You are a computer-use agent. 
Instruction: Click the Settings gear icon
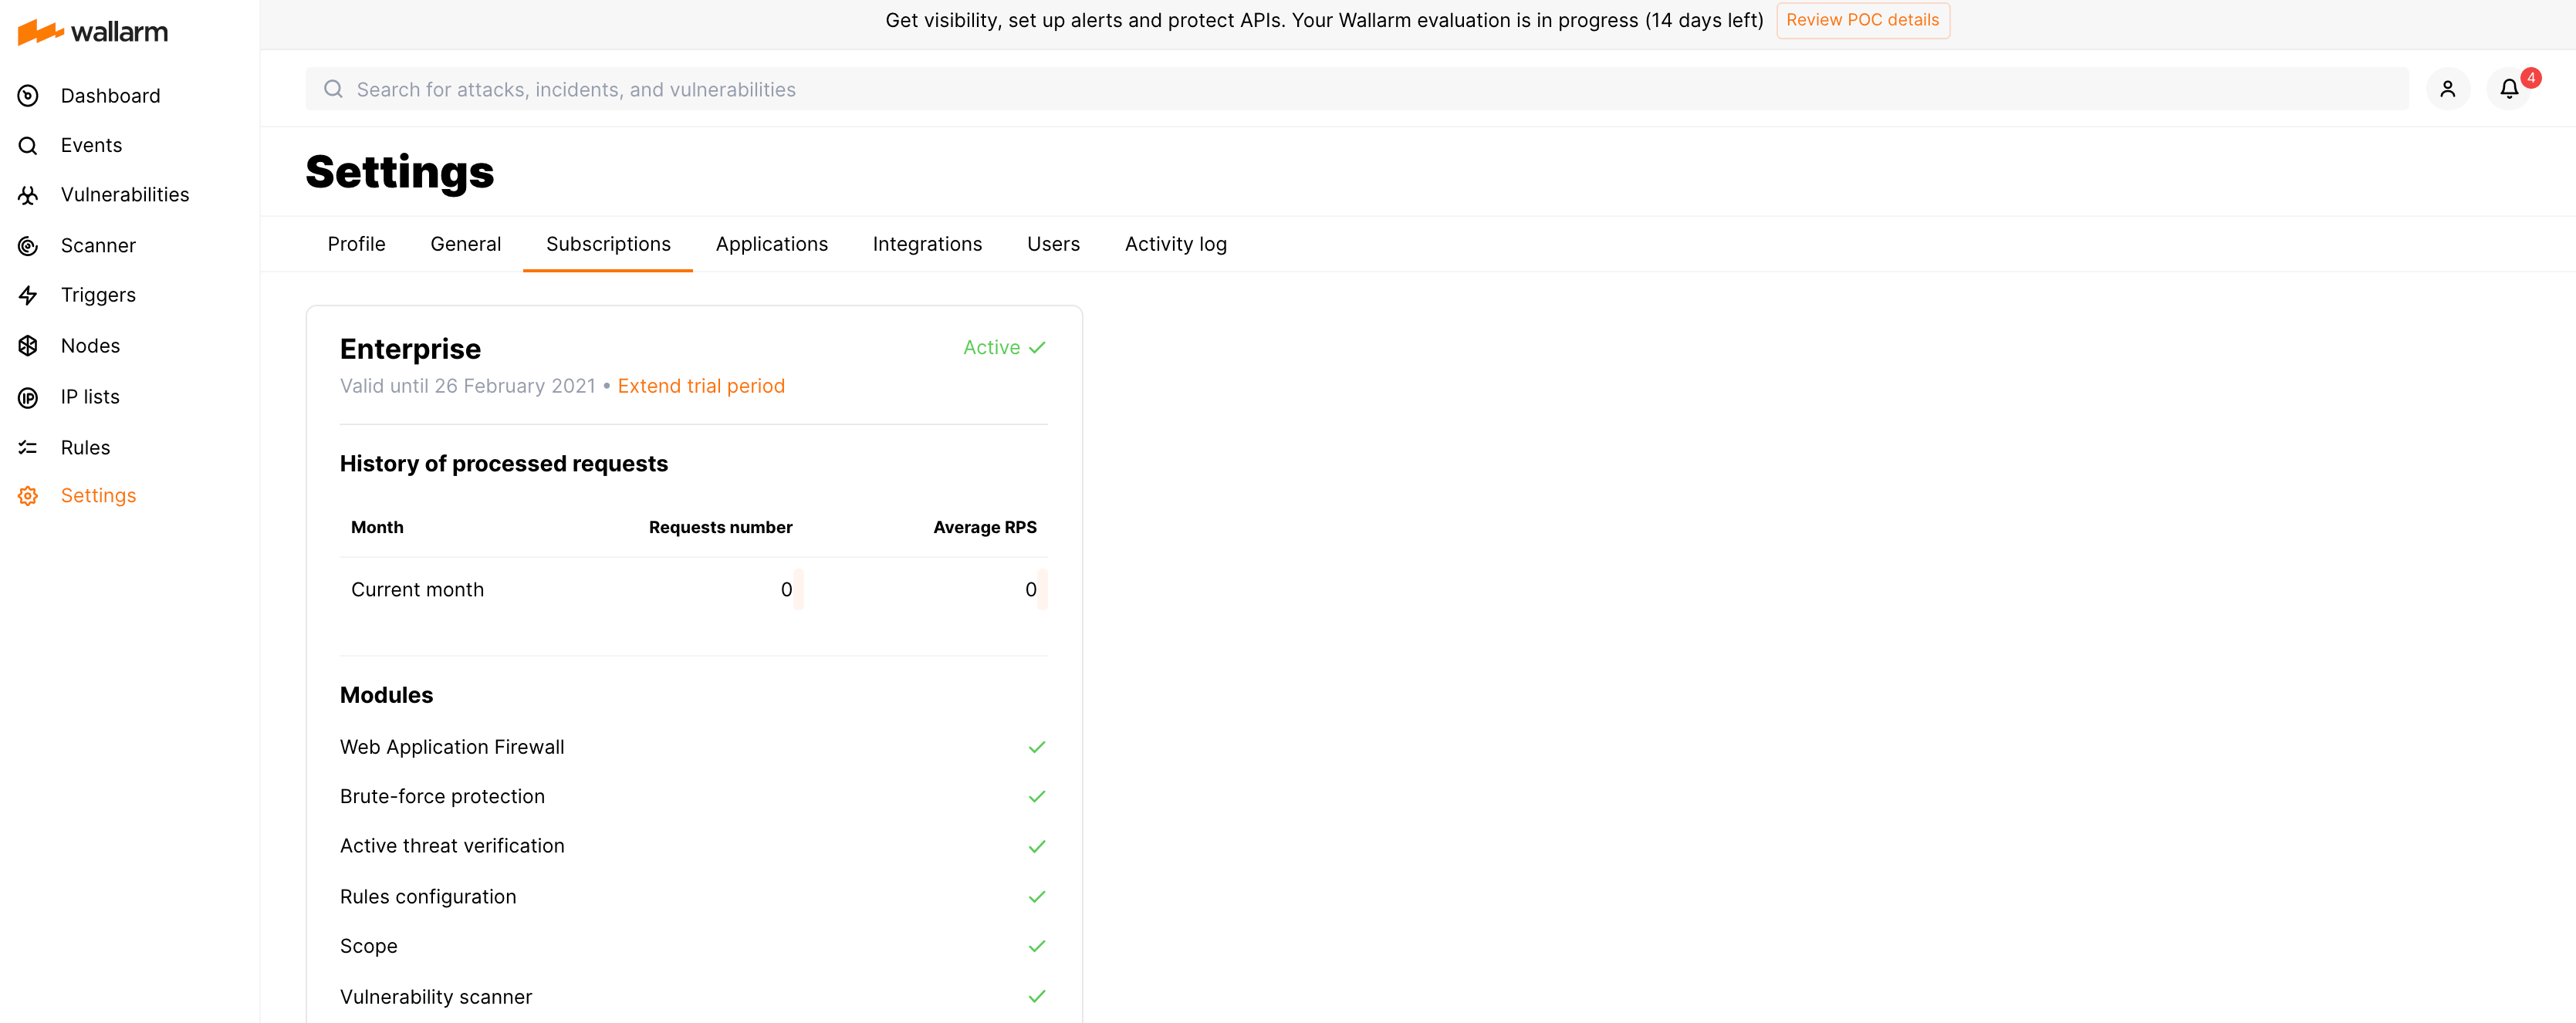28,496
